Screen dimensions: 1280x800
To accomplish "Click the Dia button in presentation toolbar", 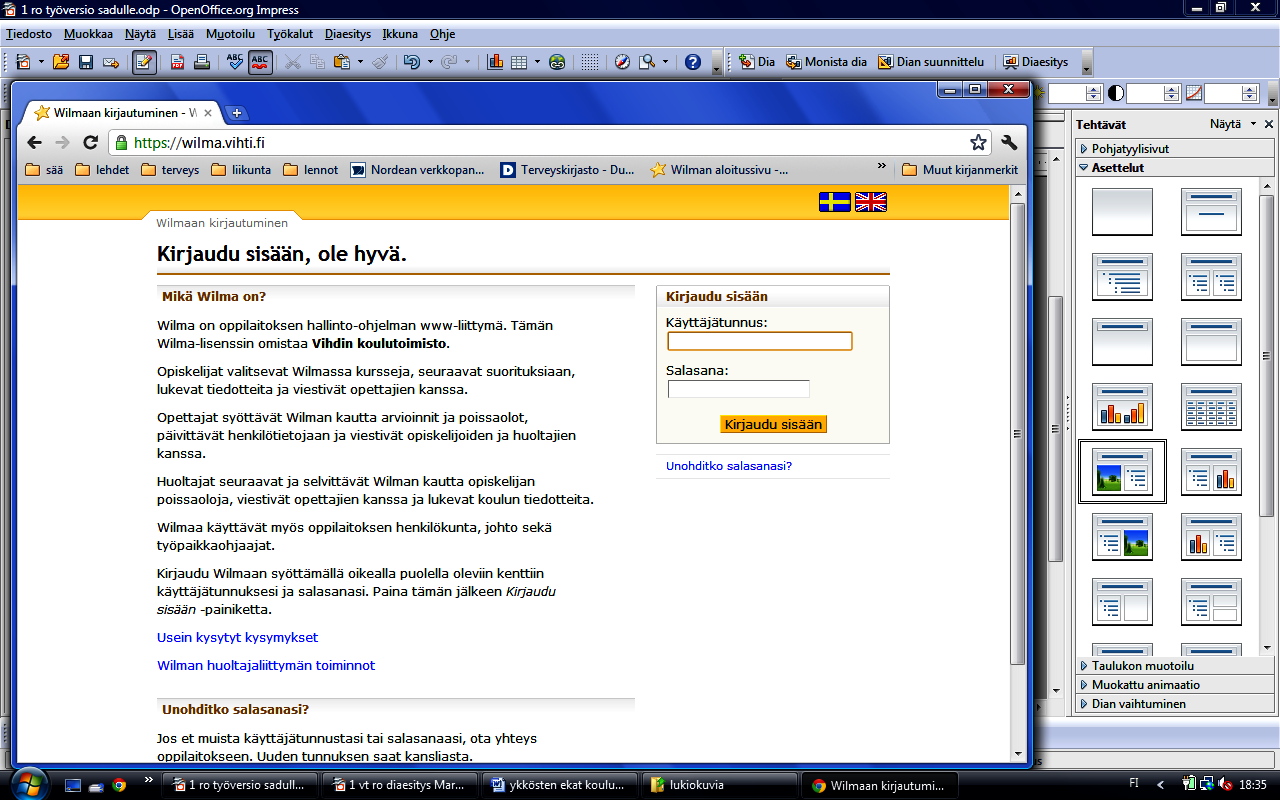I will (757, 62).
